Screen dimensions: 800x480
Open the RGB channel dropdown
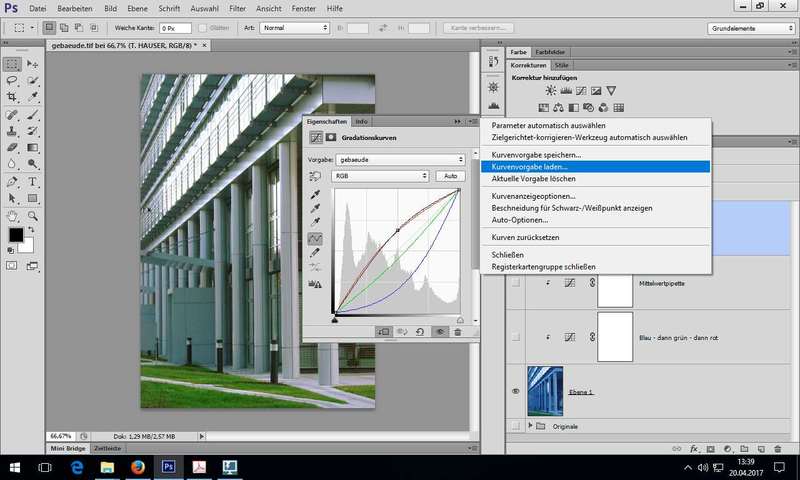click(x=381, y=176)
